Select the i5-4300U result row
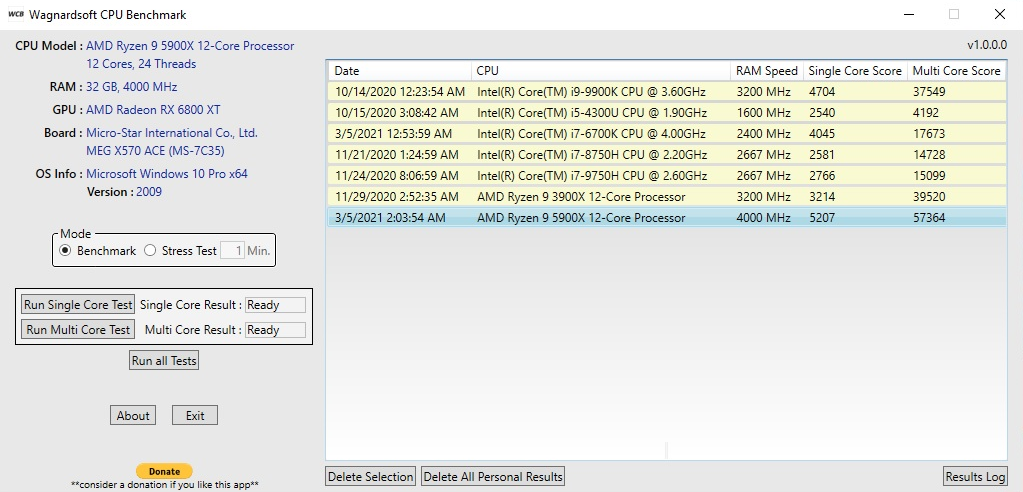 coord(667,112)
